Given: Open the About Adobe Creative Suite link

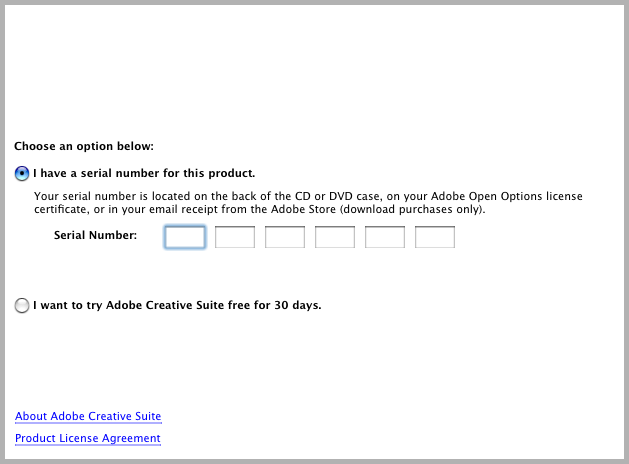Looking at the screenshot, I should [x=88, y=416].
